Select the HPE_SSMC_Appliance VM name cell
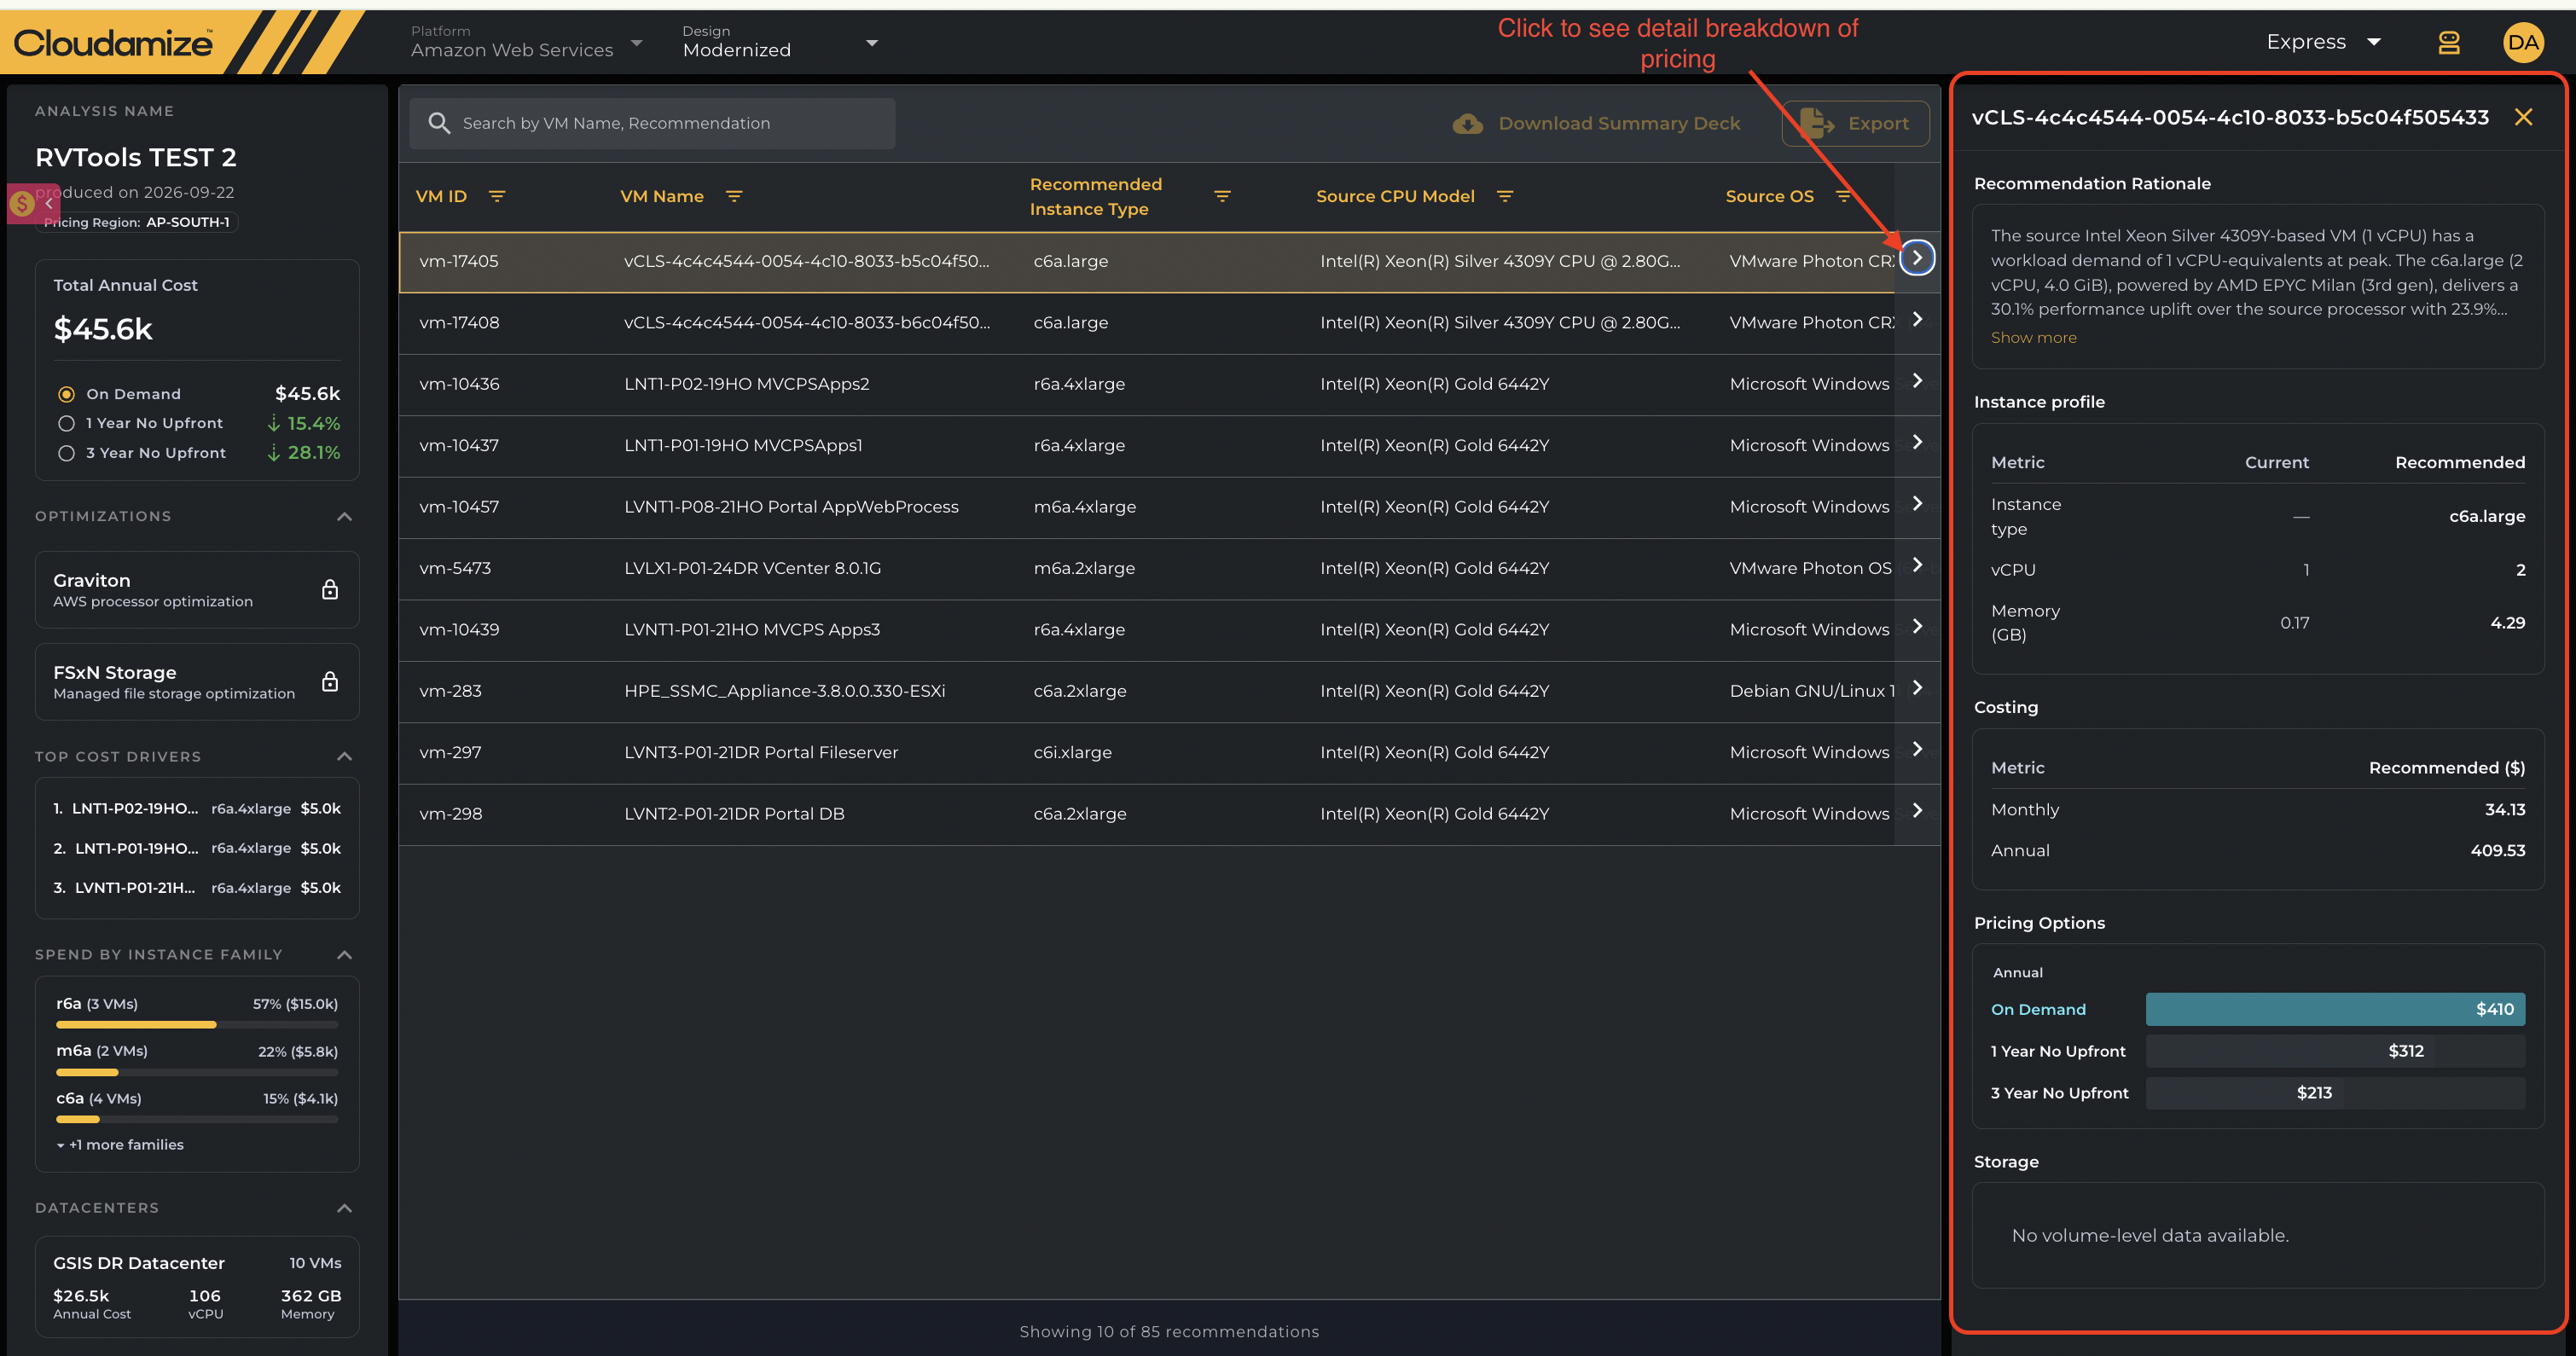 click(784, 691)
